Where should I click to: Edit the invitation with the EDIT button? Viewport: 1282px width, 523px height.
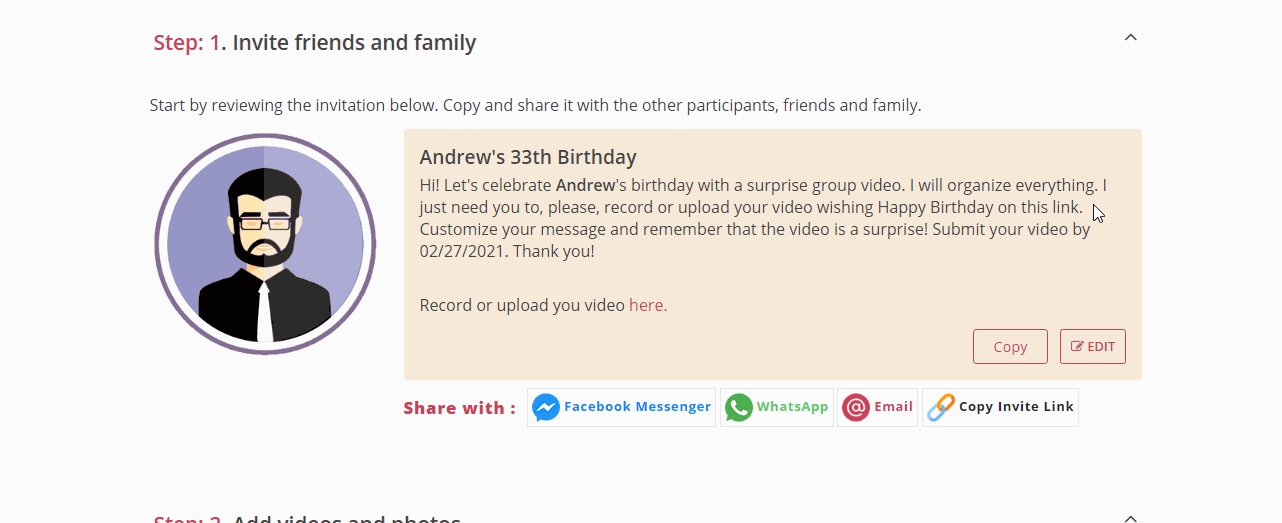coord(1093,347)
